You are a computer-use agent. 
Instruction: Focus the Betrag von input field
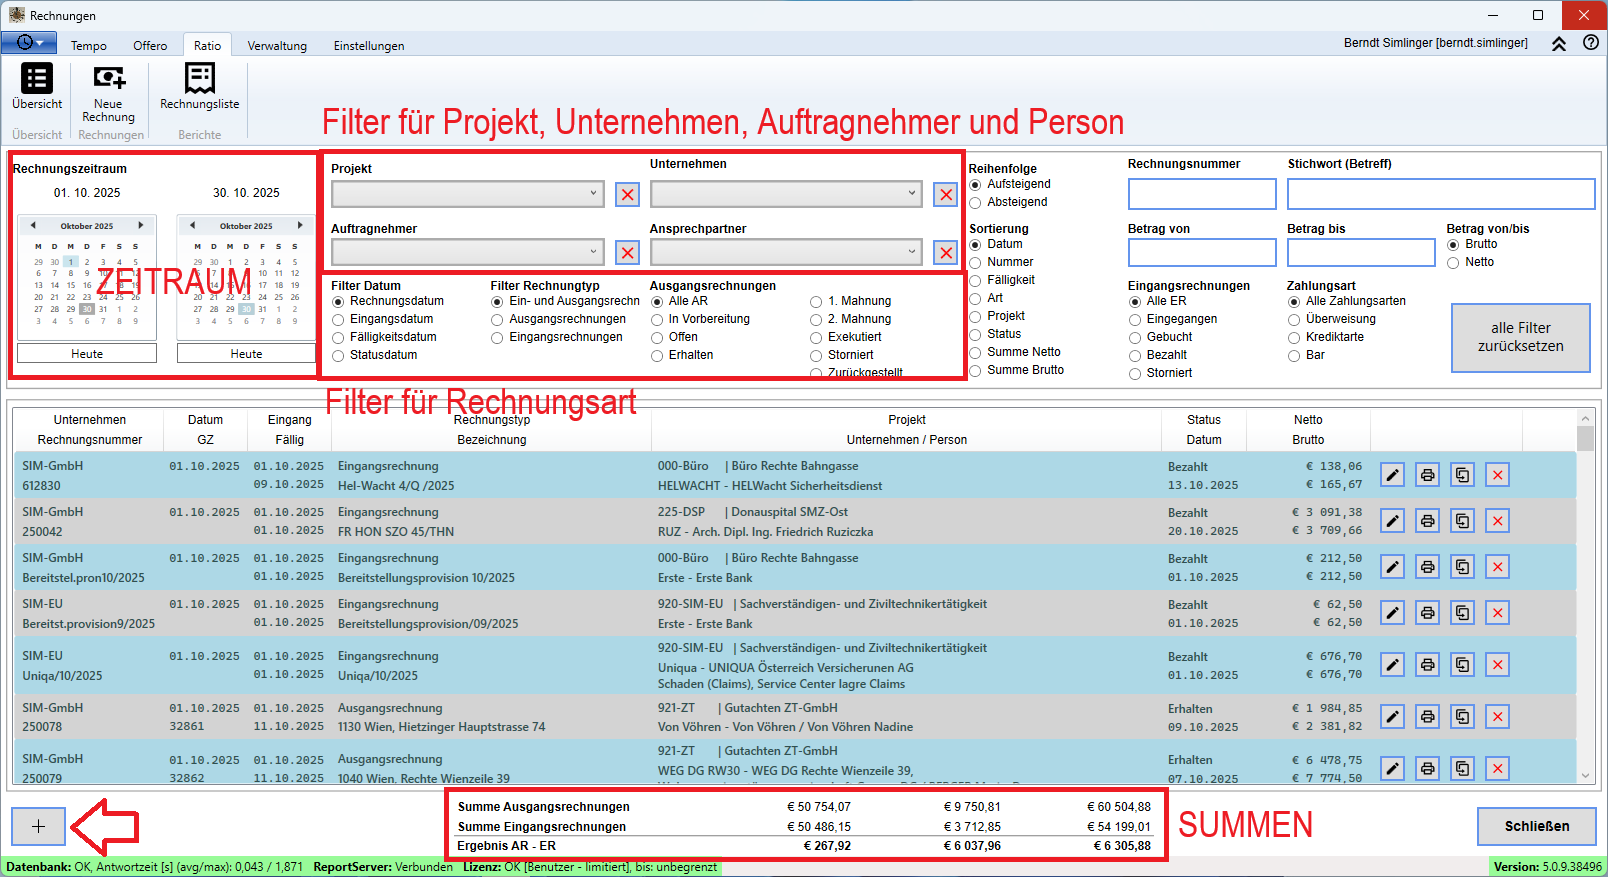pyautogui.click(x=1202, y=252)
